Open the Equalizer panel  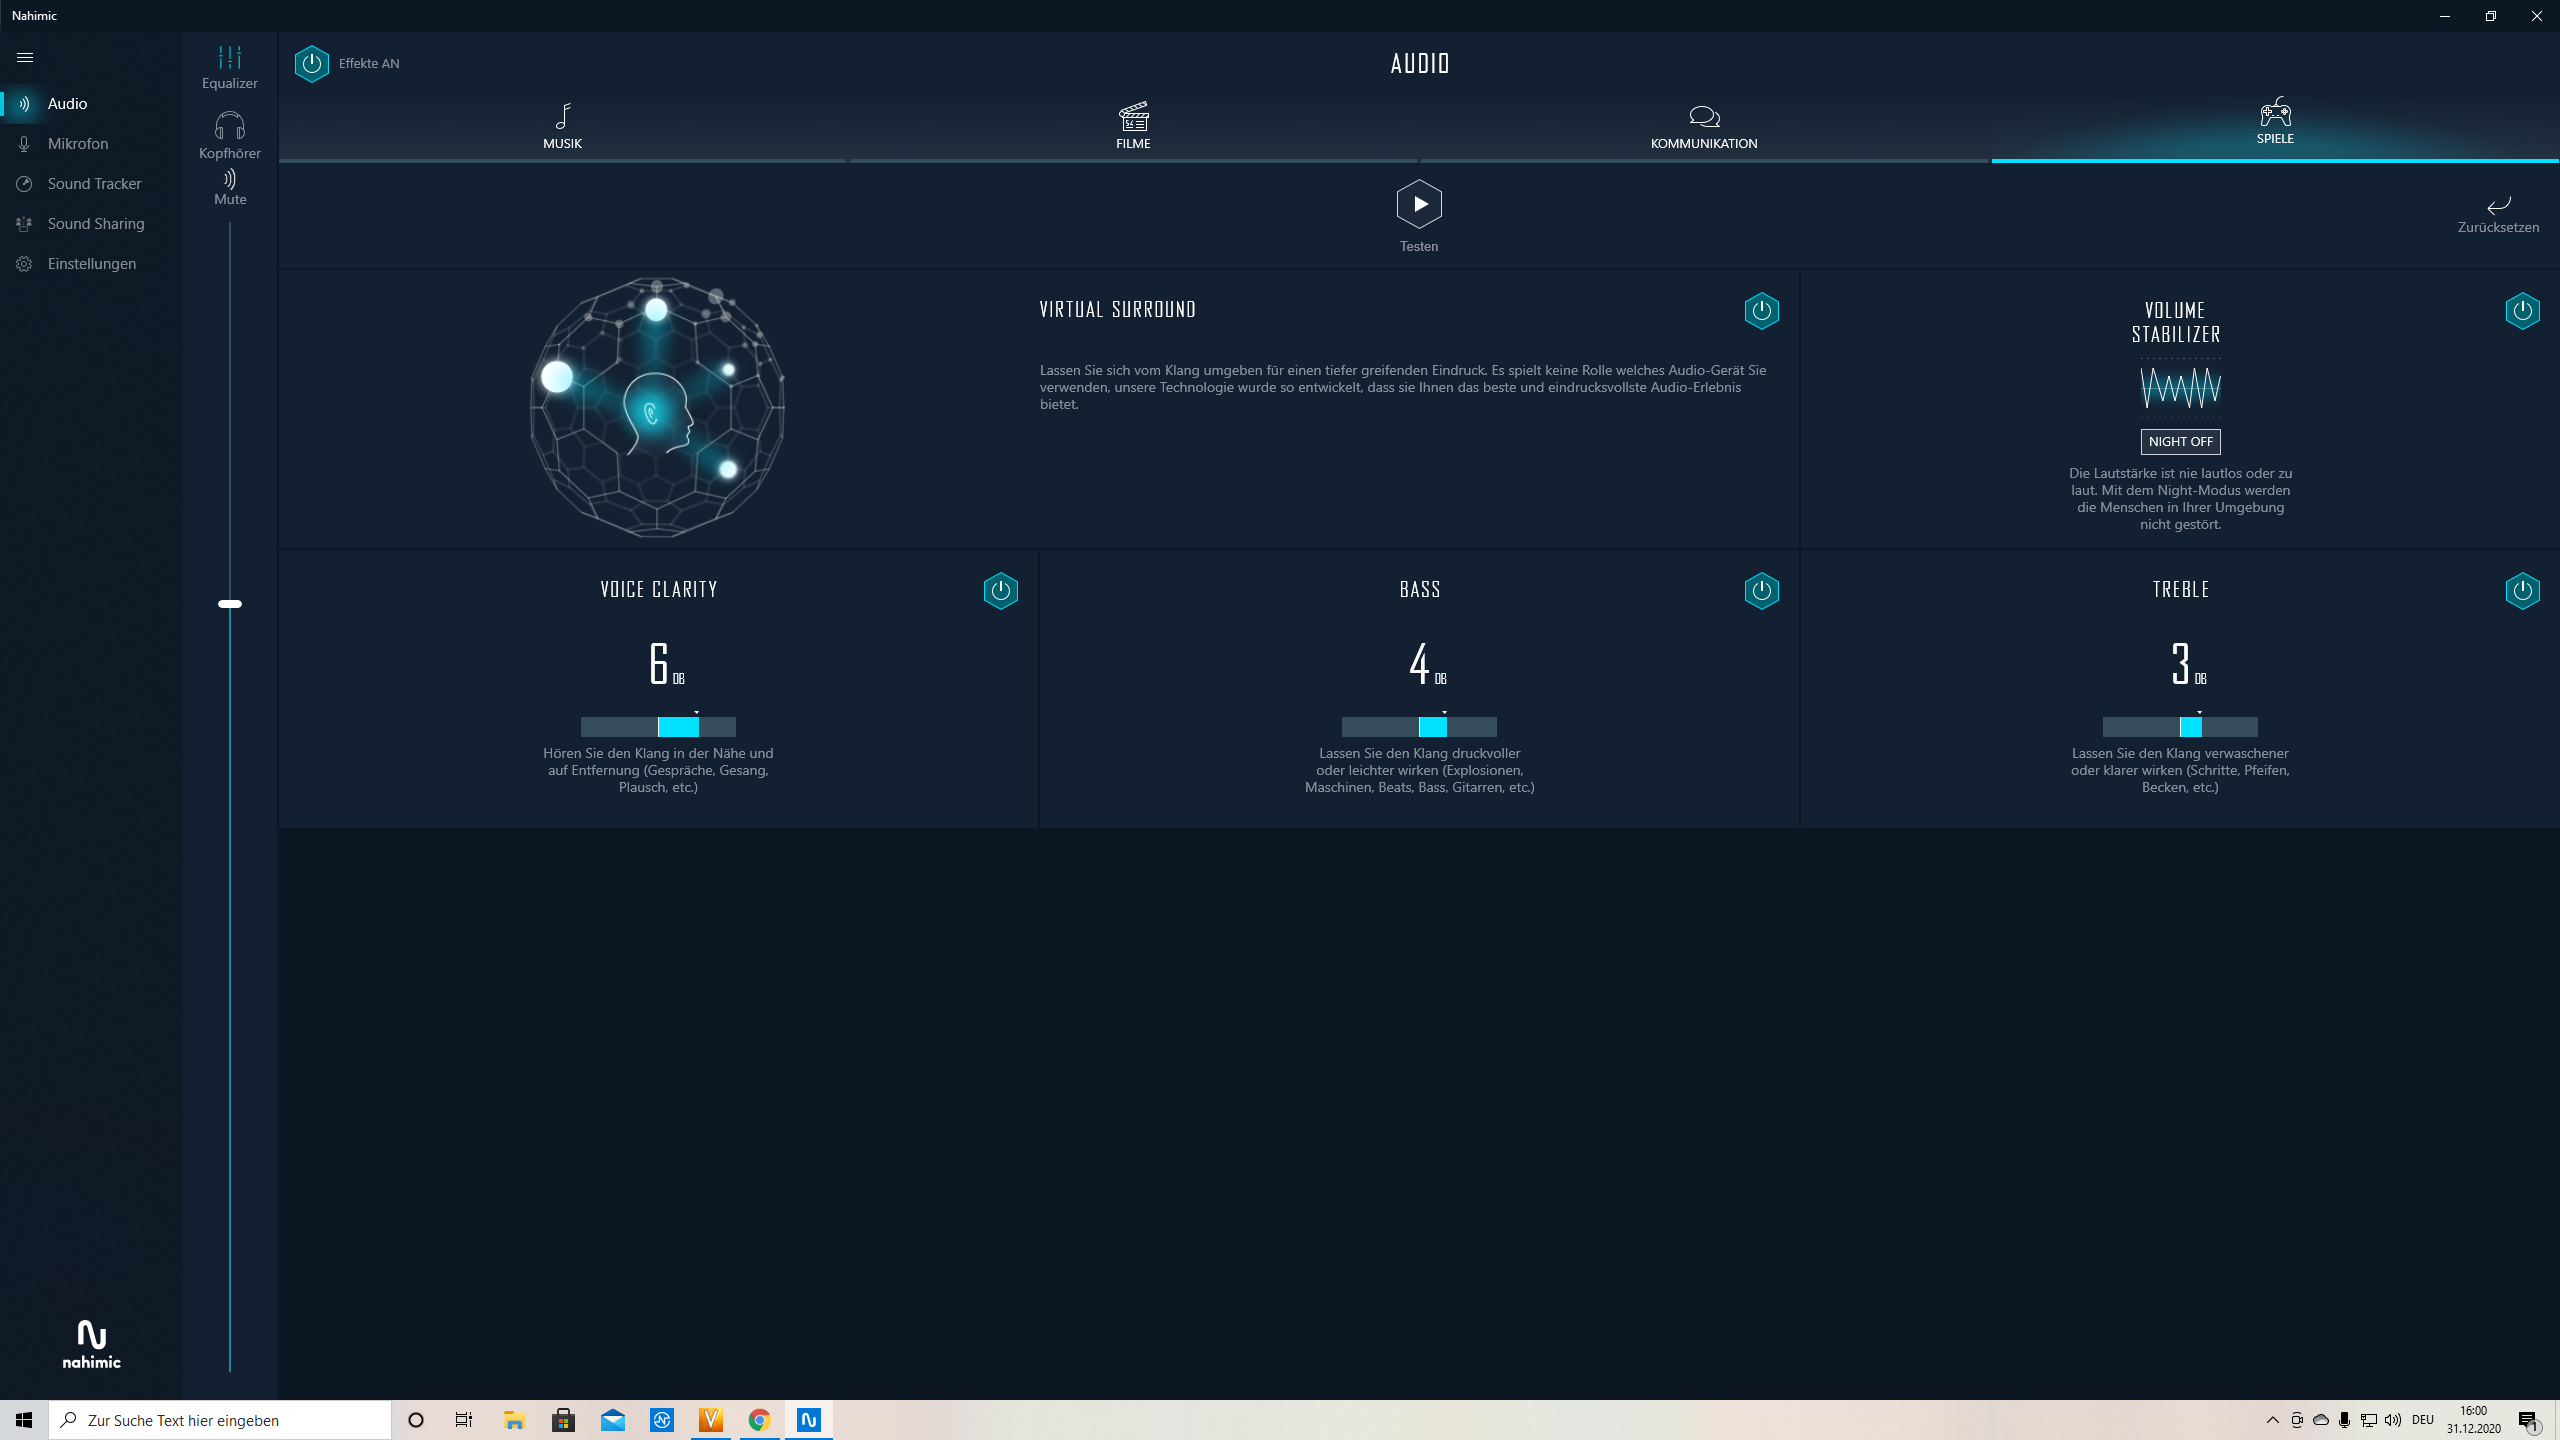pos(229,67)
